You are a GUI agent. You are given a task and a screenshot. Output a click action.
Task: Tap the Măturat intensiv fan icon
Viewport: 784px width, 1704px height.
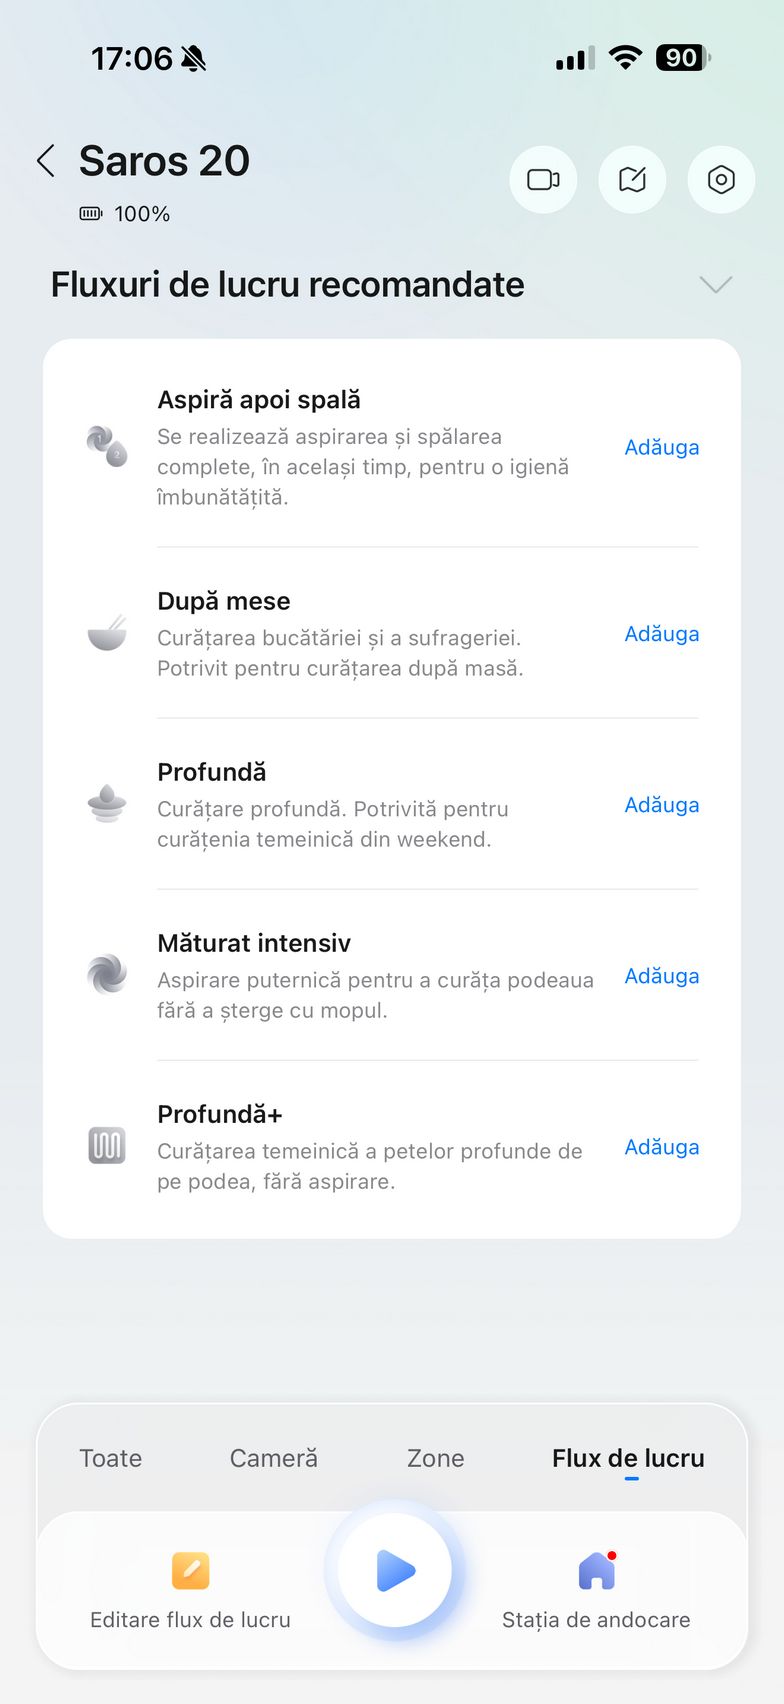coord(107,975)
